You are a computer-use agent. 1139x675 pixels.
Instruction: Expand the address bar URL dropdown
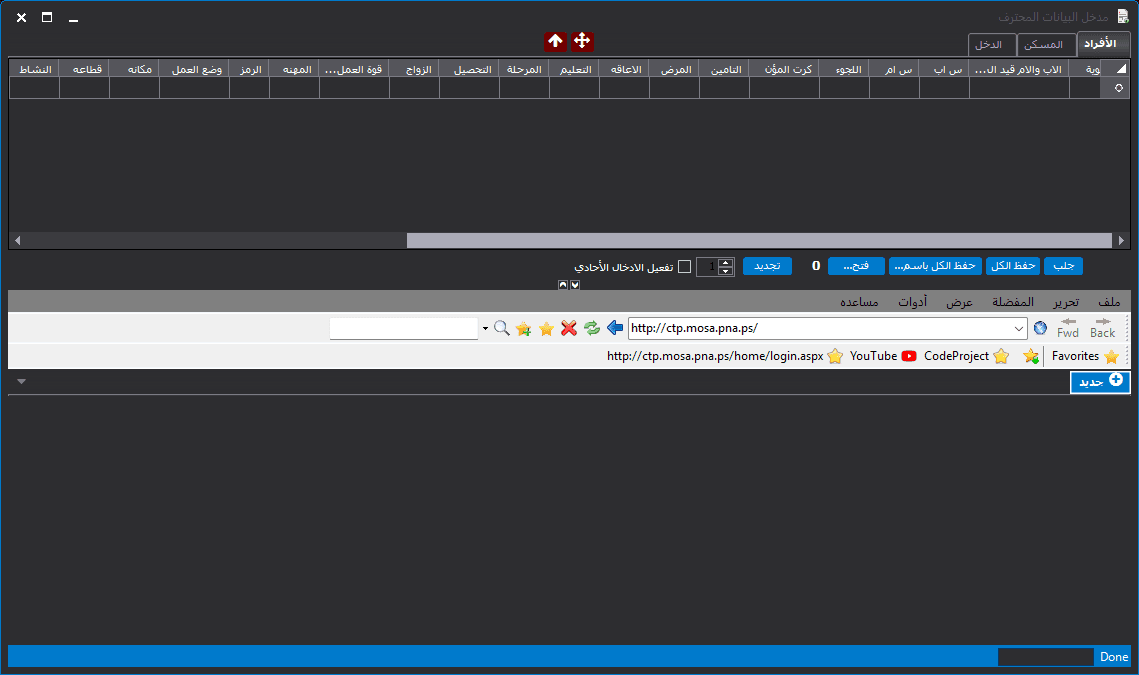(x=1018, y=328)
